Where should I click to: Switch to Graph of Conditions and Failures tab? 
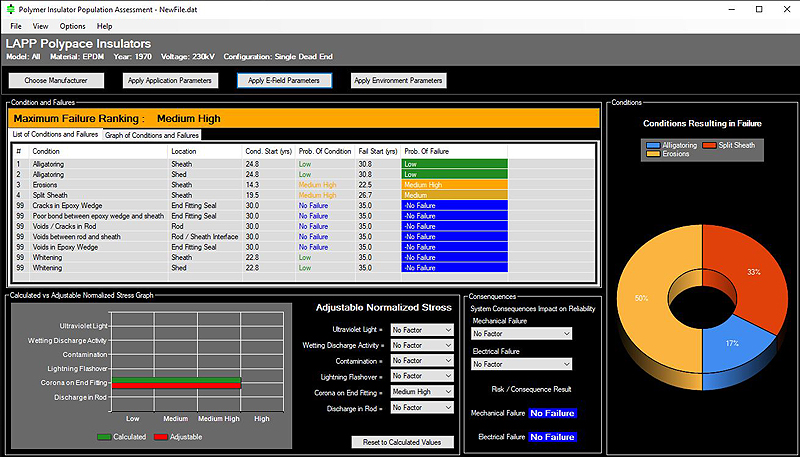(x=152, y=134)
